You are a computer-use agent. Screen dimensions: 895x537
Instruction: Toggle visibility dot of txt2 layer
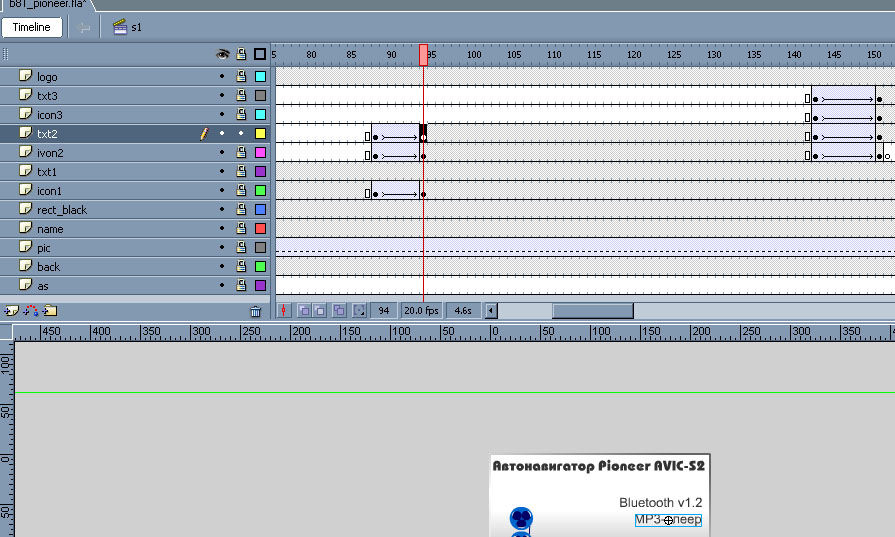click(222, 133)
